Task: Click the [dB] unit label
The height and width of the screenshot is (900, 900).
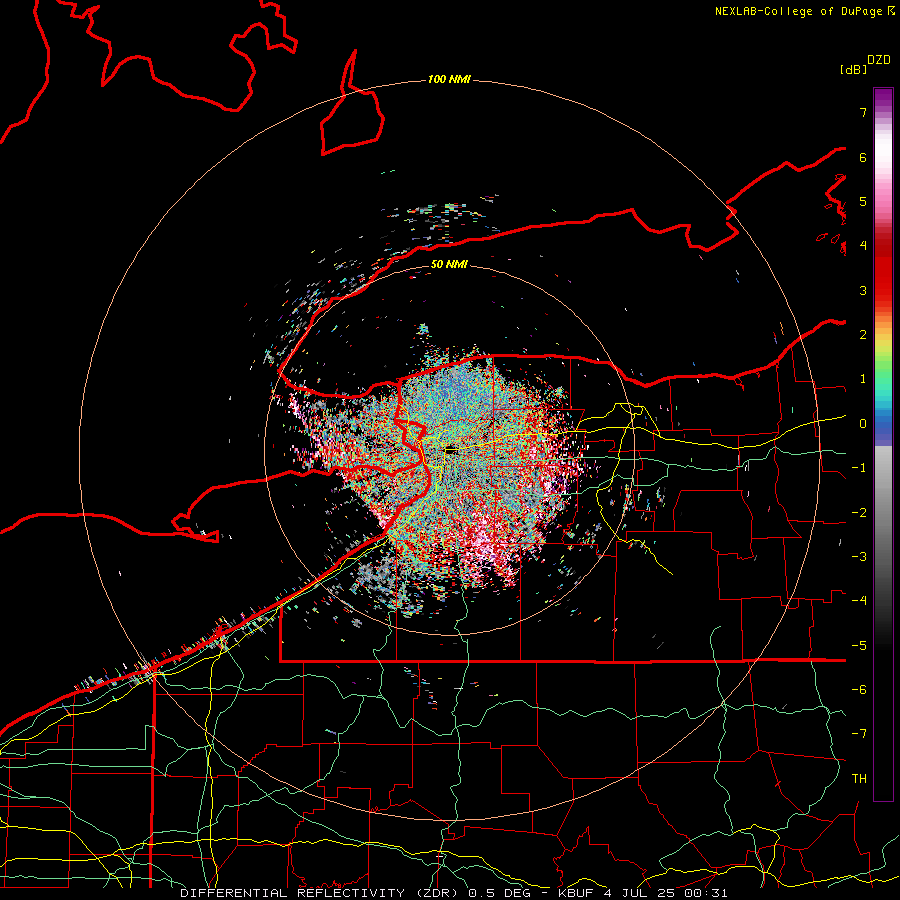Action: click(854, 69)
